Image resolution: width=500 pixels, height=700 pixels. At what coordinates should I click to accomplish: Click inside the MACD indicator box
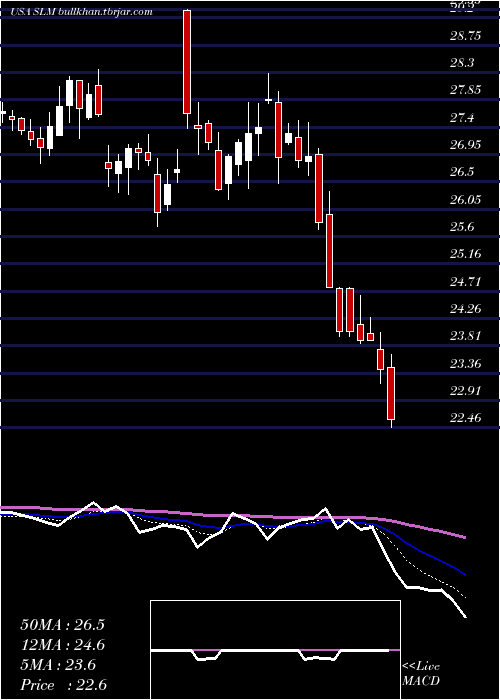pyautogui.click(x=275, y=650)
